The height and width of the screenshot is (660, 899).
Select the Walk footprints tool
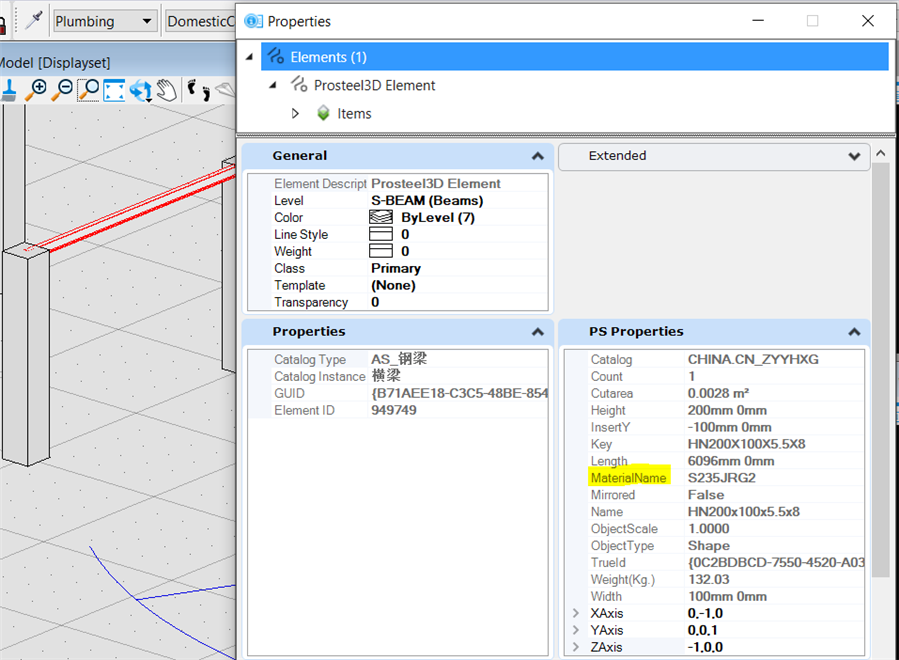point(199,90)
